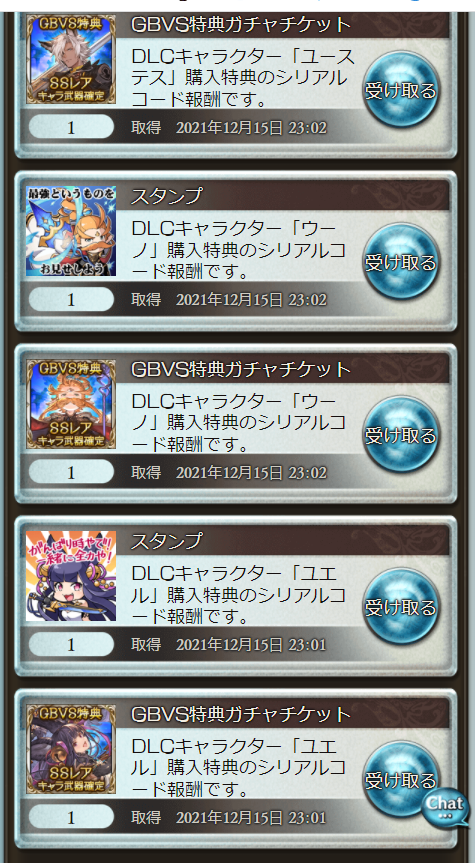Screen dimensions: 475x863
Task: Tap the ウーノ SS rare ticket icon
Action: point(71,404)
